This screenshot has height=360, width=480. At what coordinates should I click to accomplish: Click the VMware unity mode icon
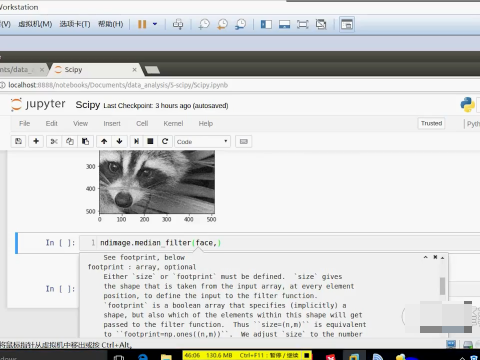[321, 24]
